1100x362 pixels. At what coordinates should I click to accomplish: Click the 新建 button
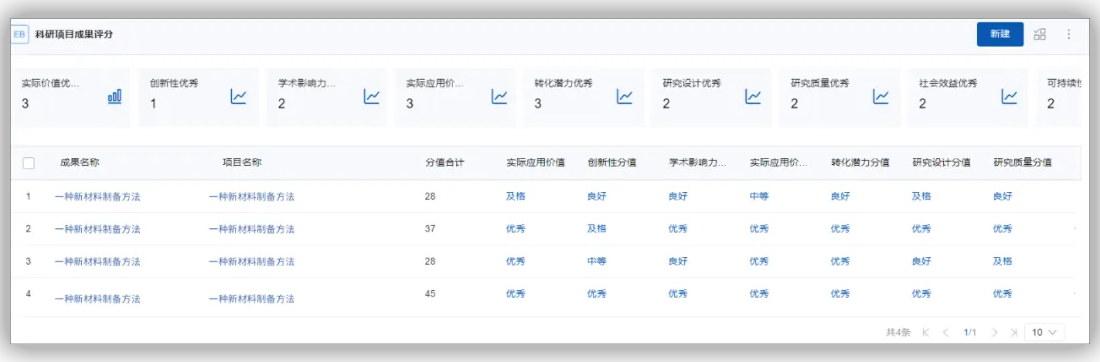click(x=1000, y=34)
